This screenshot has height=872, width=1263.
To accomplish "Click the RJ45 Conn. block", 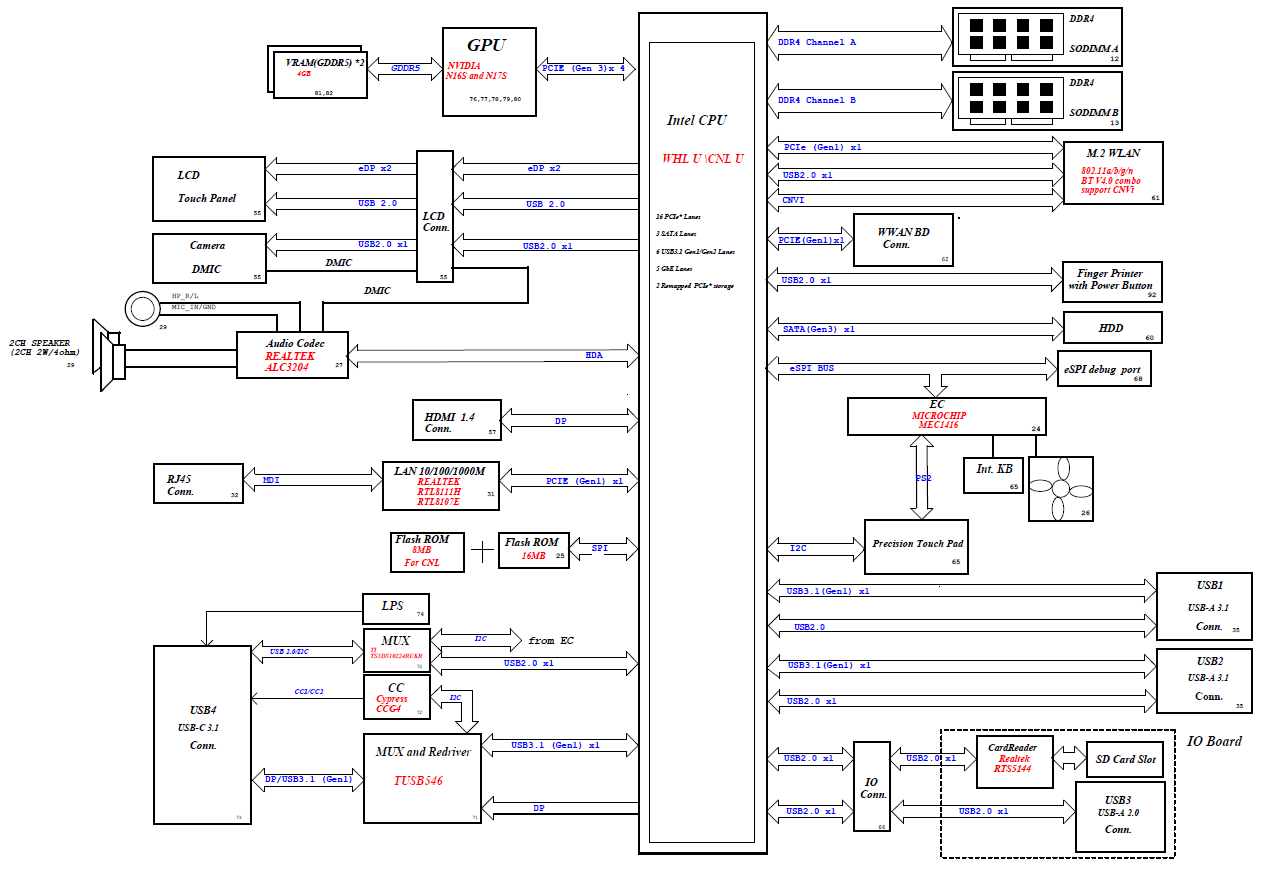I will tap(197, 485).
